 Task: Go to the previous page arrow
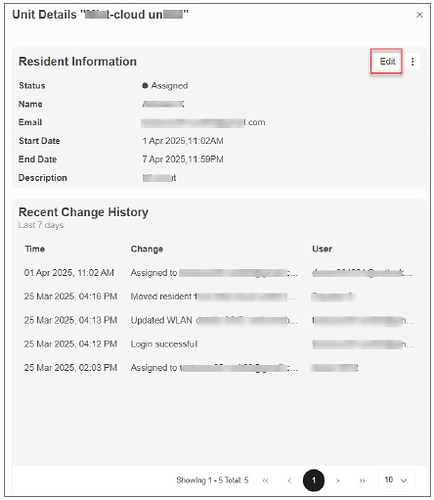(289, 480)
